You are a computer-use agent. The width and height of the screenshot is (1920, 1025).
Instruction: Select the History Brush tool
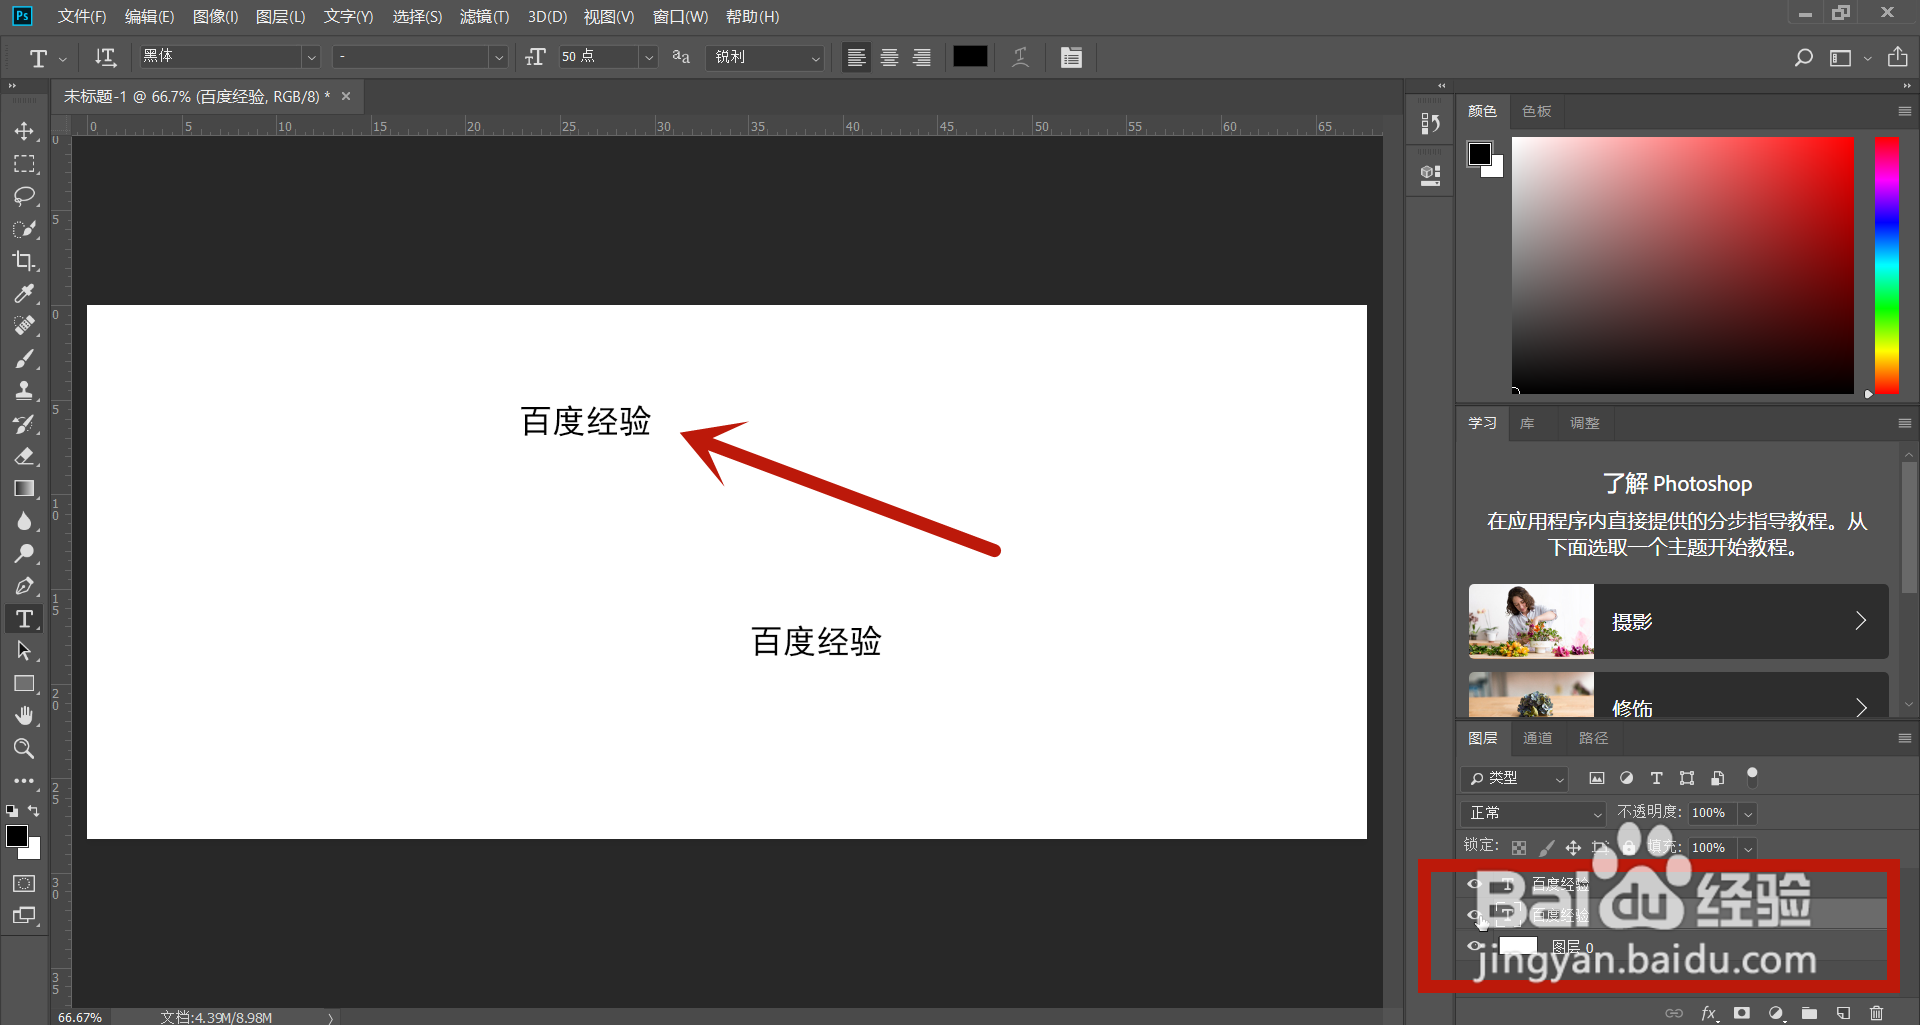click(24, 424)
